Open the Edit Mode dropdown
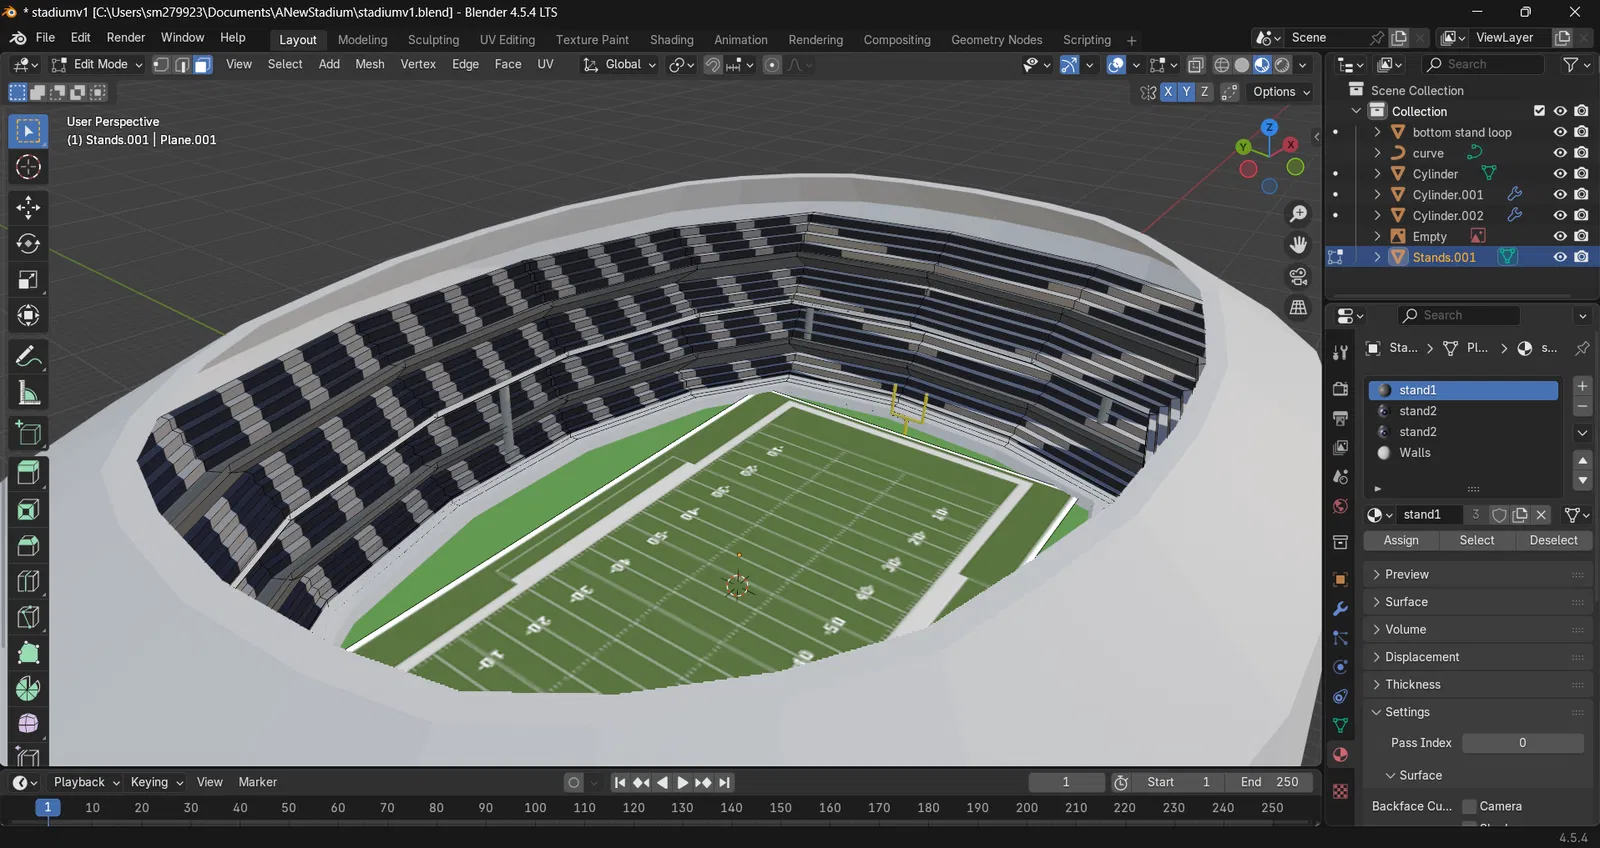The height and width of the screenshot is (848, 1600). [x=98, y=65]
